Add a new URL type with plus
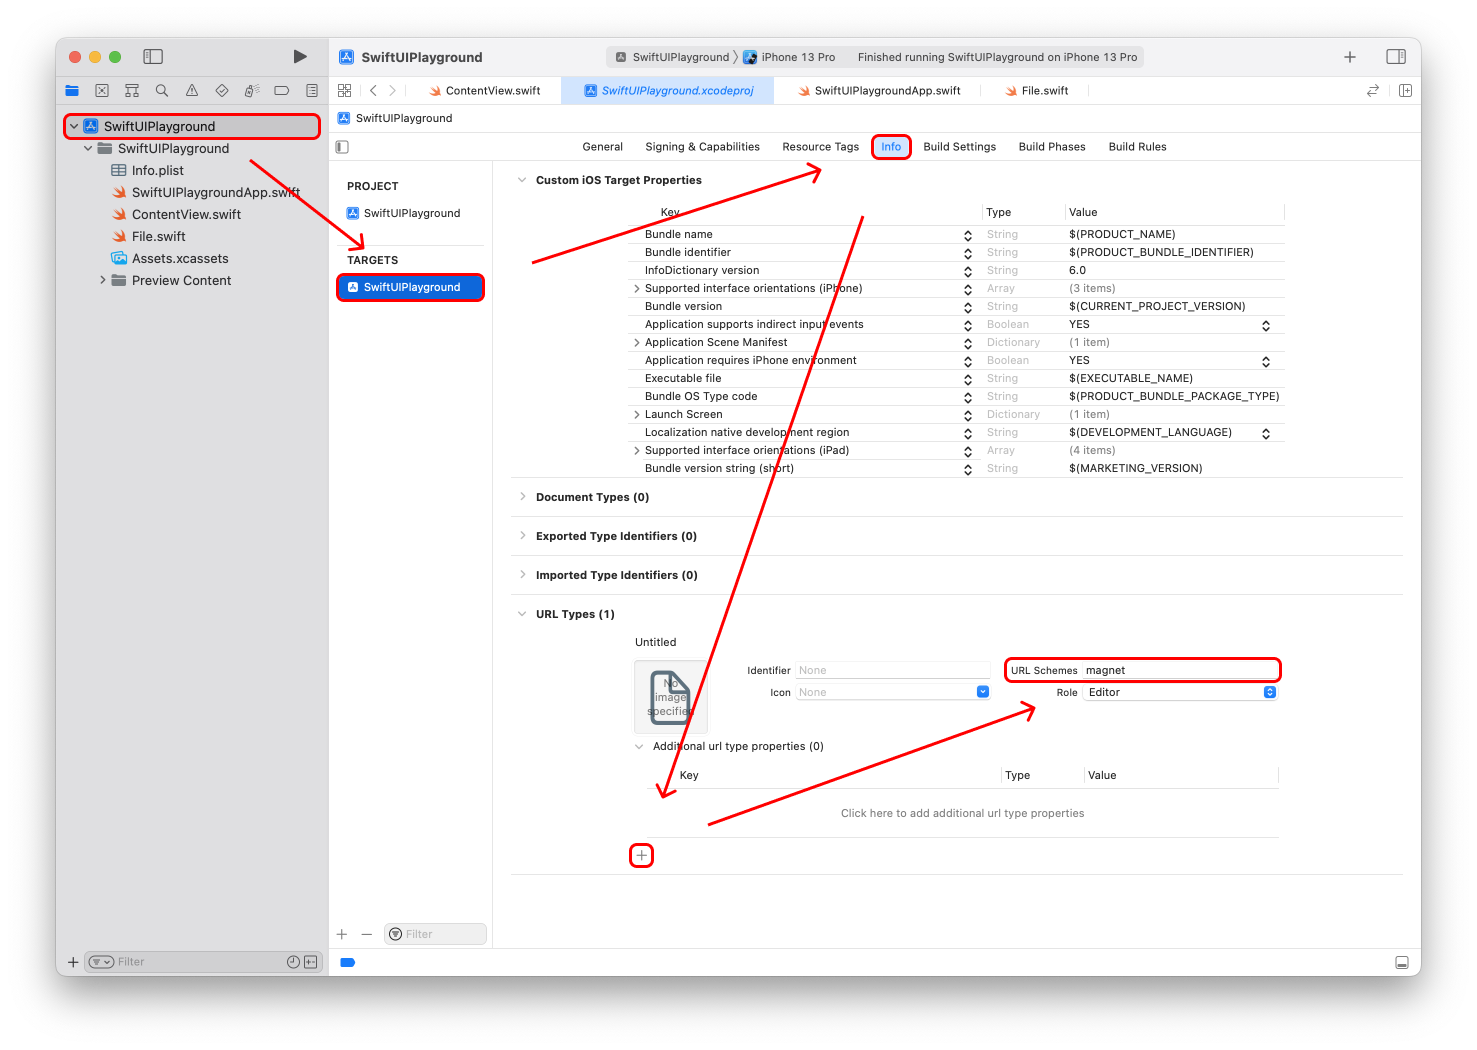1477x1050 pixels. tap(642, 855)
